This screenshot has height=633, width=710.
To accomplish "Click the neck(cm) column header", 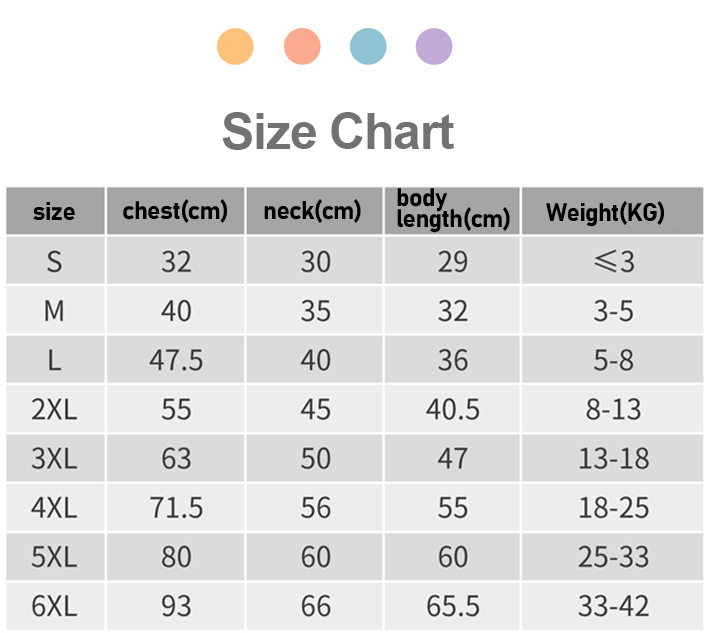I will (x=312, y=212).
